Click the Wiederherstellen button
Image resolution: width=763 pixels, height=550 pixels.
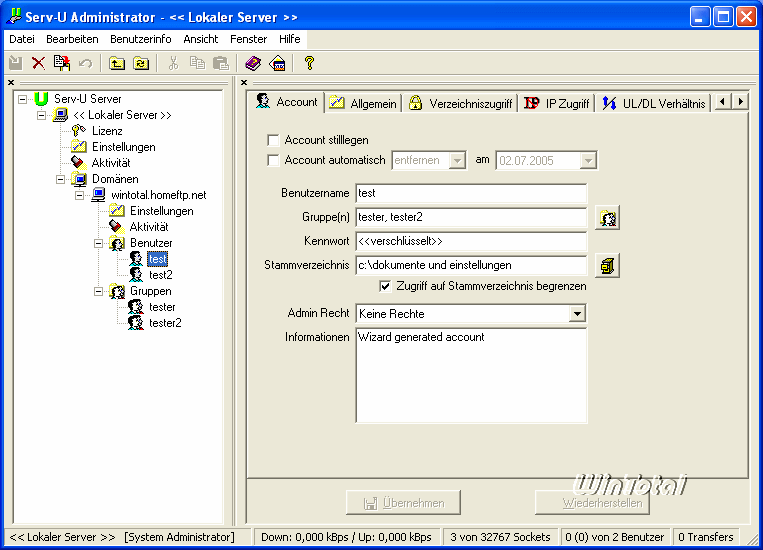point(593,503)
